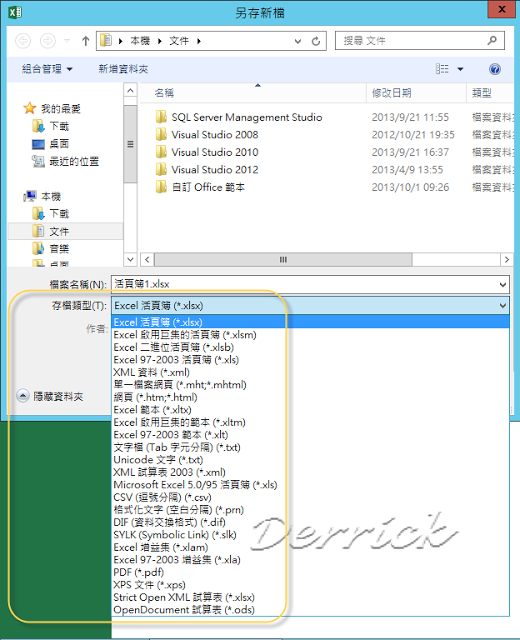Select Visual Studio 2008 folder
This screenshot has width=520, height=640.
tap(215, 135)
